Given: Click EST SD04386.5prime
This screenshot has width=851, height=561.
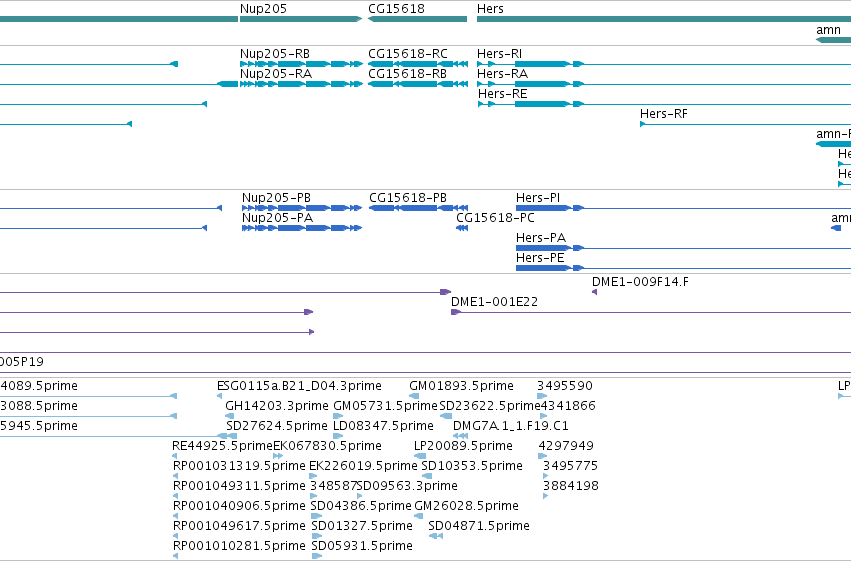Looking at the screenshot, I should tap(361, 506).
